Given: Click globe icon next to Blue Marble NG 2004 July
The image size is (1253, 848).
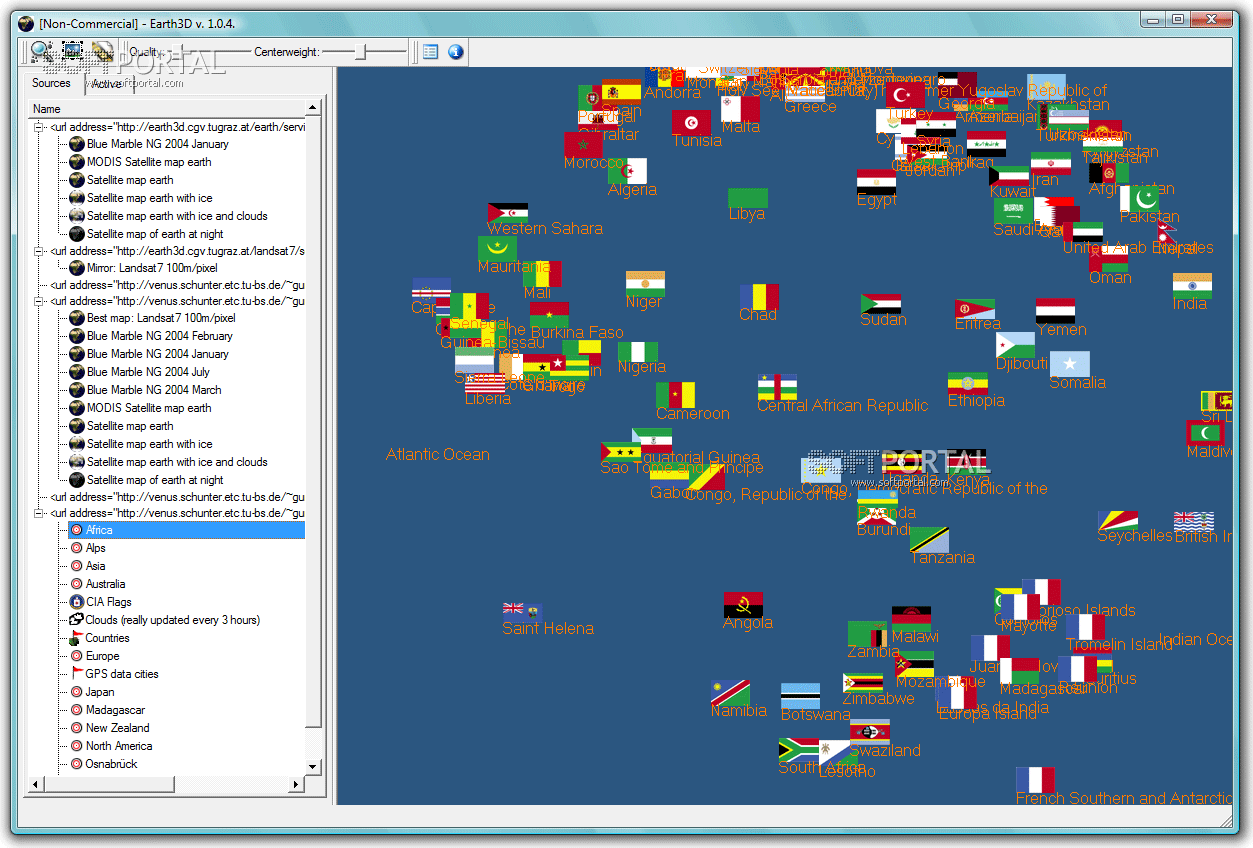Looking at the screenshot, I should click(x=77, y=372).
